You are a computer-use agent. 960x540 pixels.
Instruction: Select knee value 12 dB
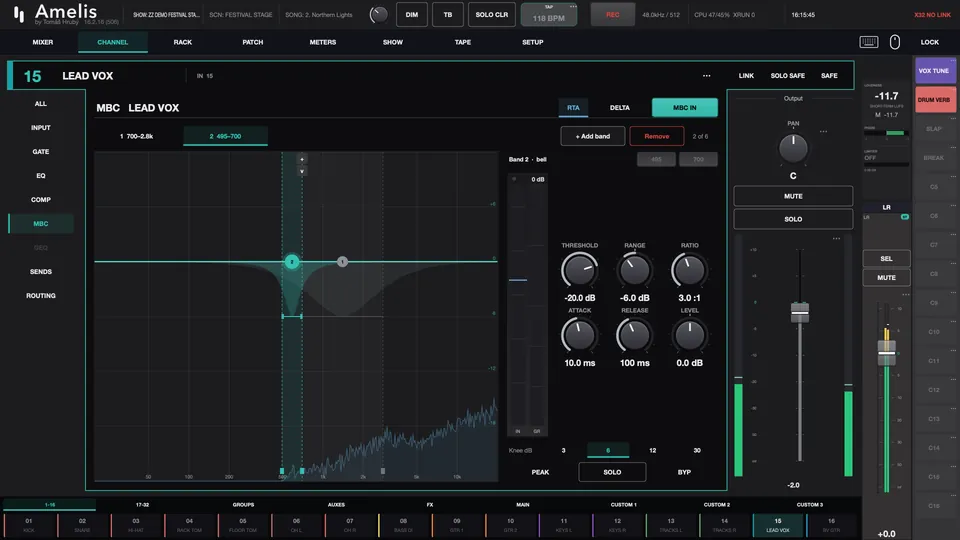(653, 451)
